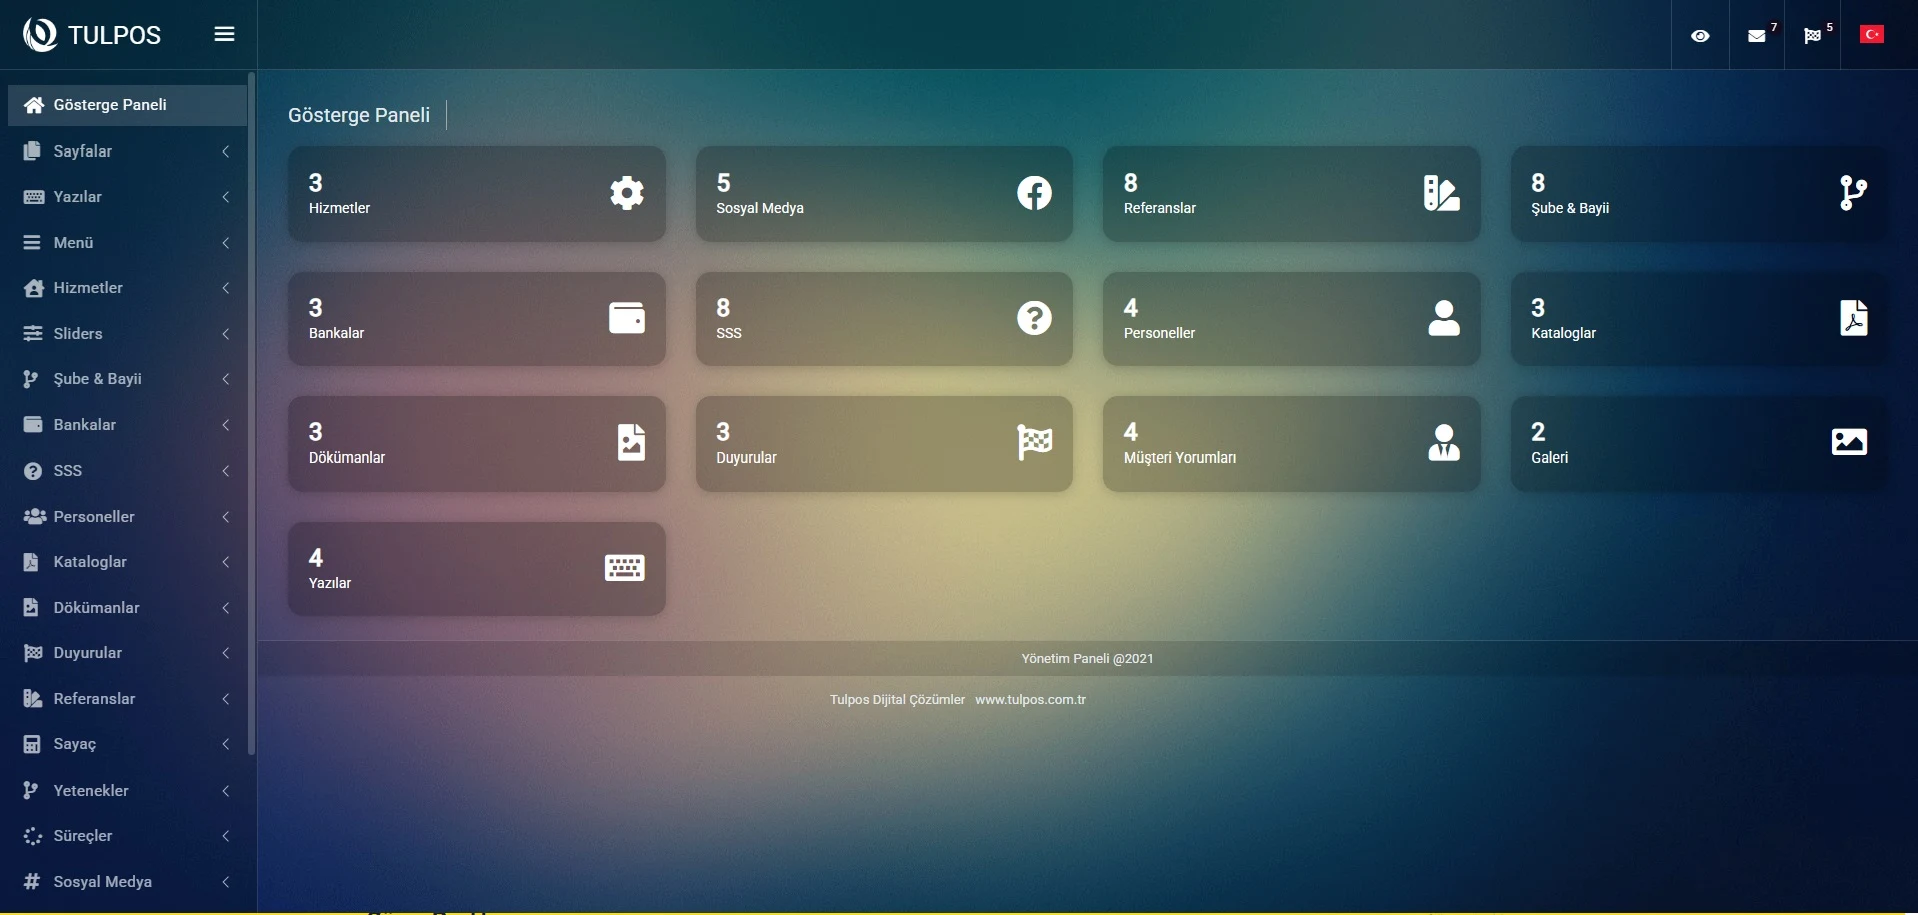Expand the Sayfalar sidebar chevron
The image size is (1918, 915).
[226, 151]
